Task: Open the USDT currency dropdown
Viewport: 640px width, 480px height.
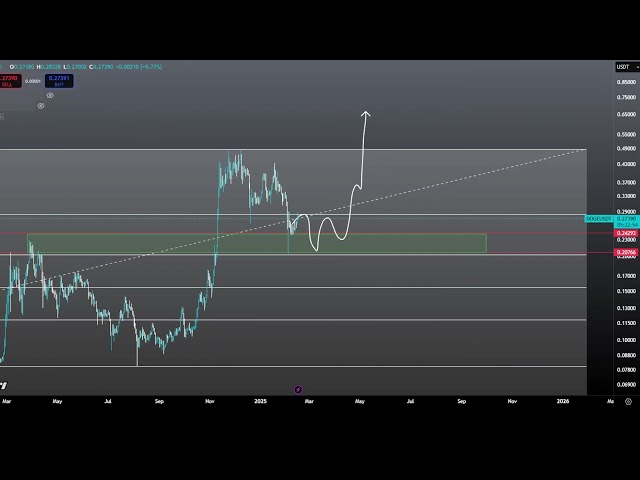Action: pos(622,67)
